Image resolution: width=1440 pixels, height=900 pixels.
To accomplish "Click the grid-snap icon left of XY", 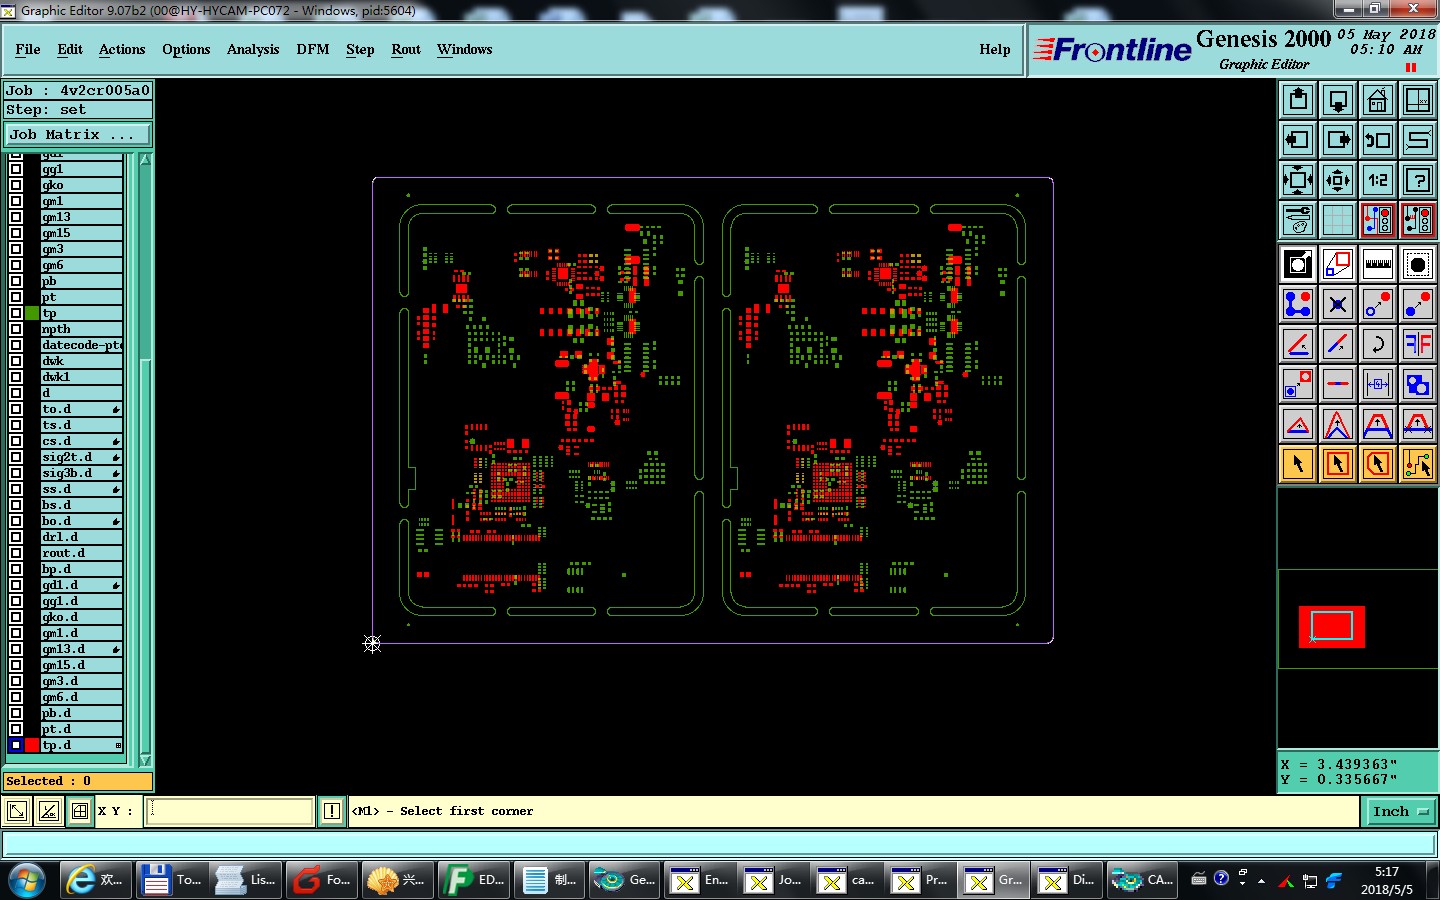I will [80, 811].
